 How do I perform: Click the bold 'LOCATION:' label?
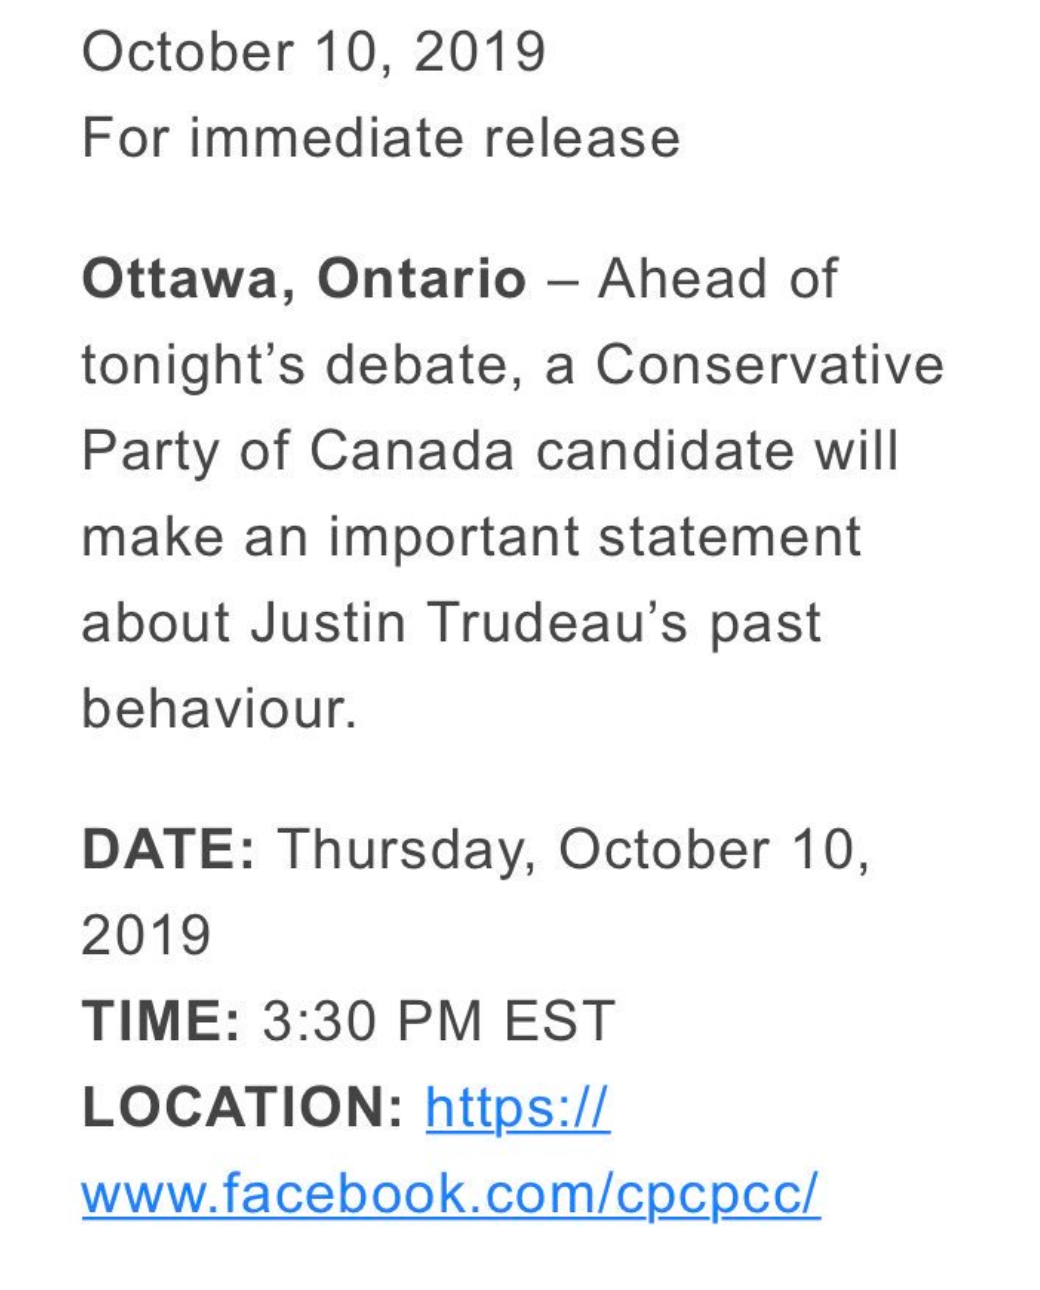pyautogui.click(x=243, y=1108)
